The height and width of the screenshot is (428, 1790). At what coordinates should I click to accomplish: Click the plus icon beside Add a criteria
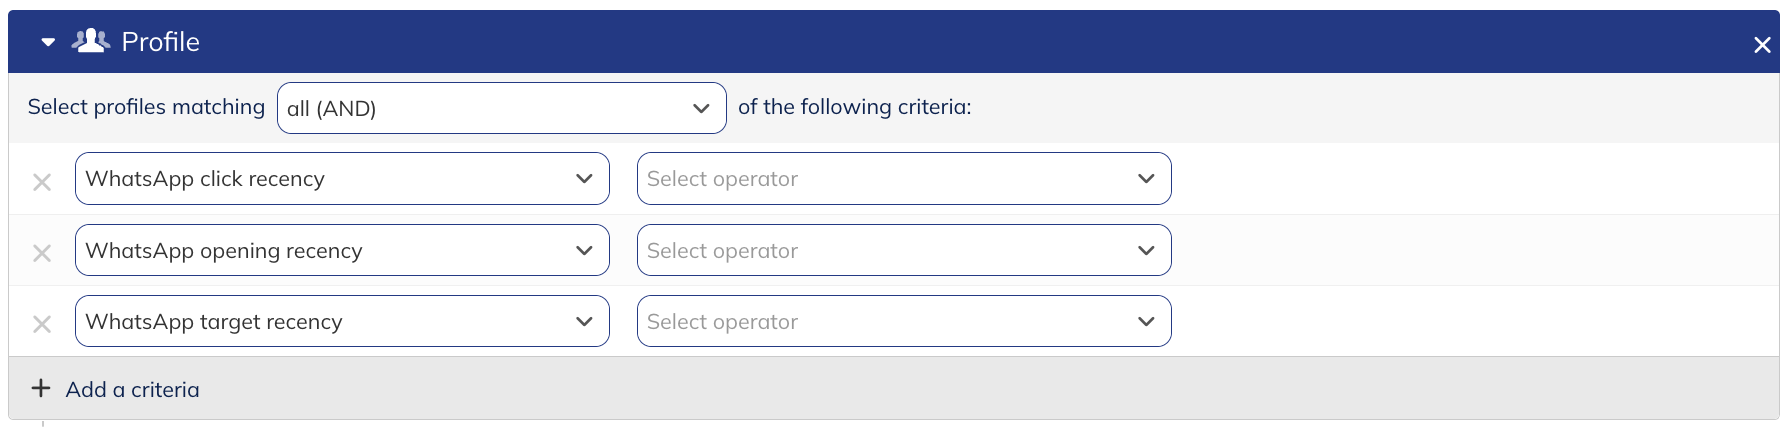[41, 388]
